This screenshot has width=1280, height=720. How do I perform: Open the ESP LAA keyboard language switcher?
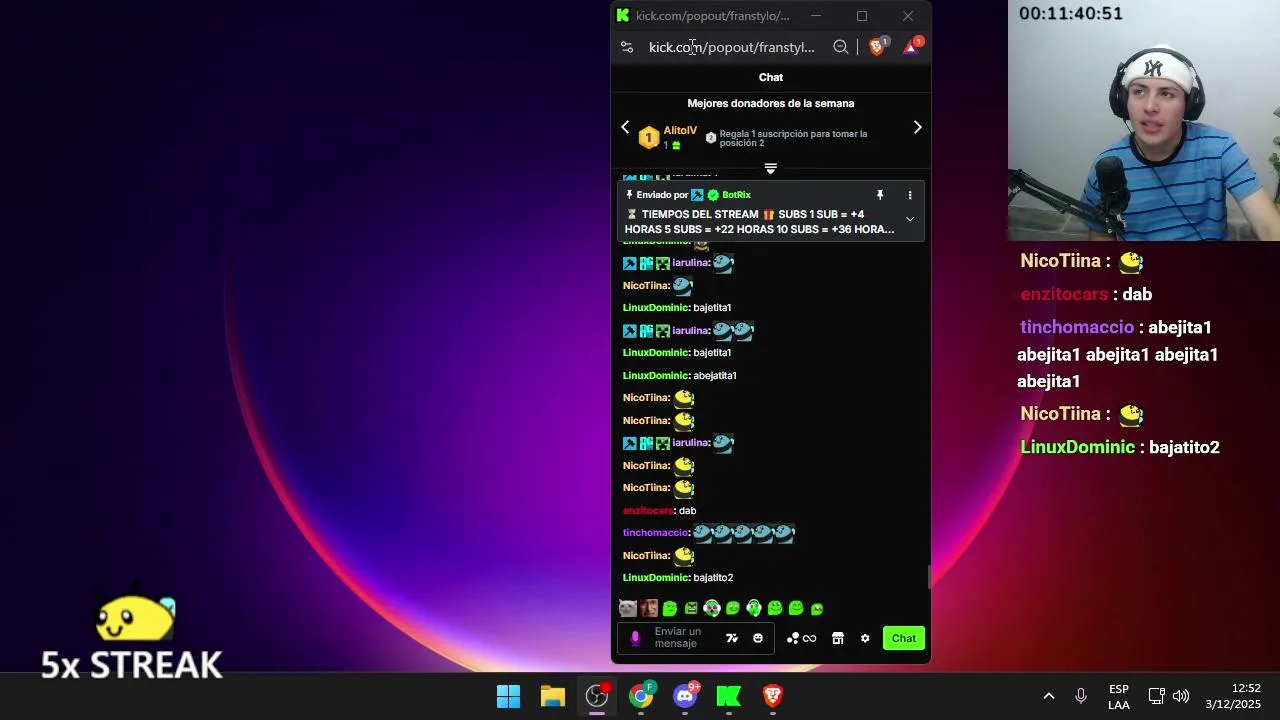[1119, 697]
